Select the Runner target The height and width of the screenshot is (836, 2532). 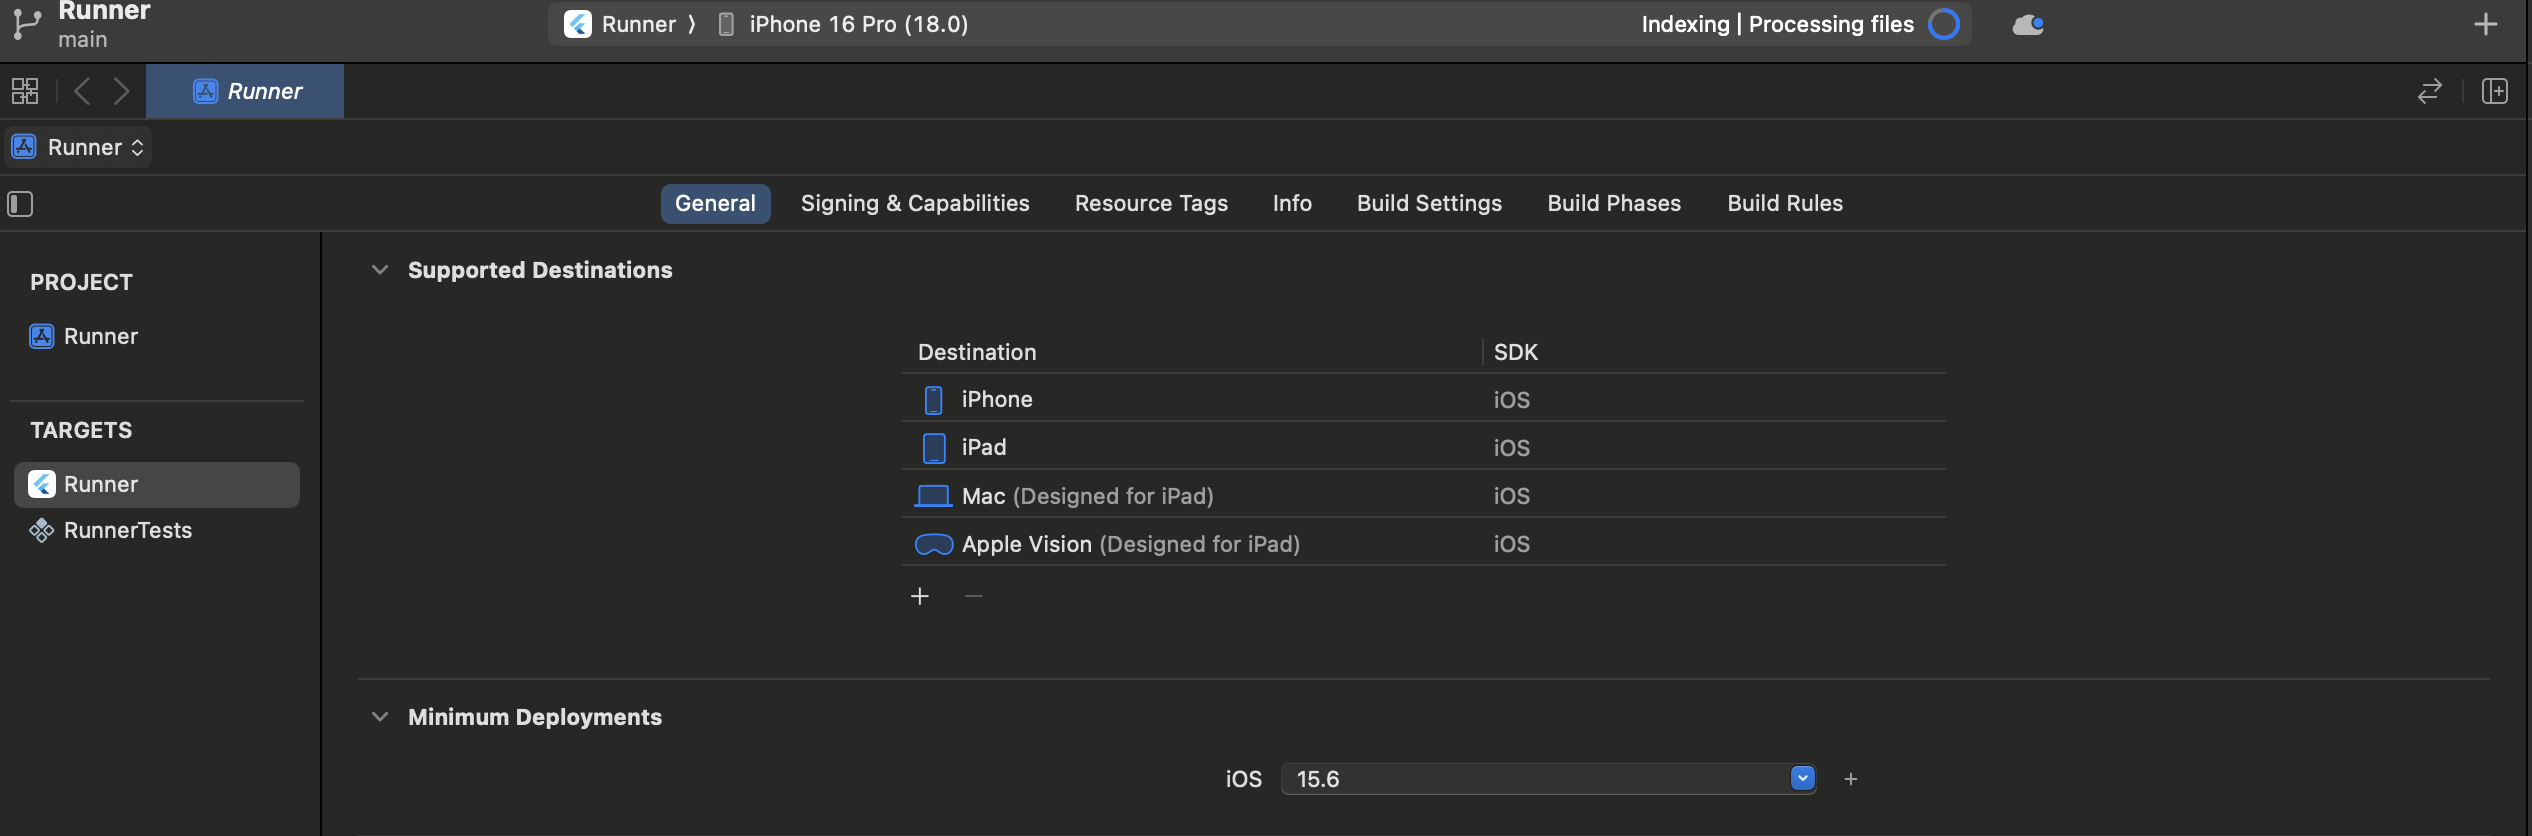tap(157, 484)
